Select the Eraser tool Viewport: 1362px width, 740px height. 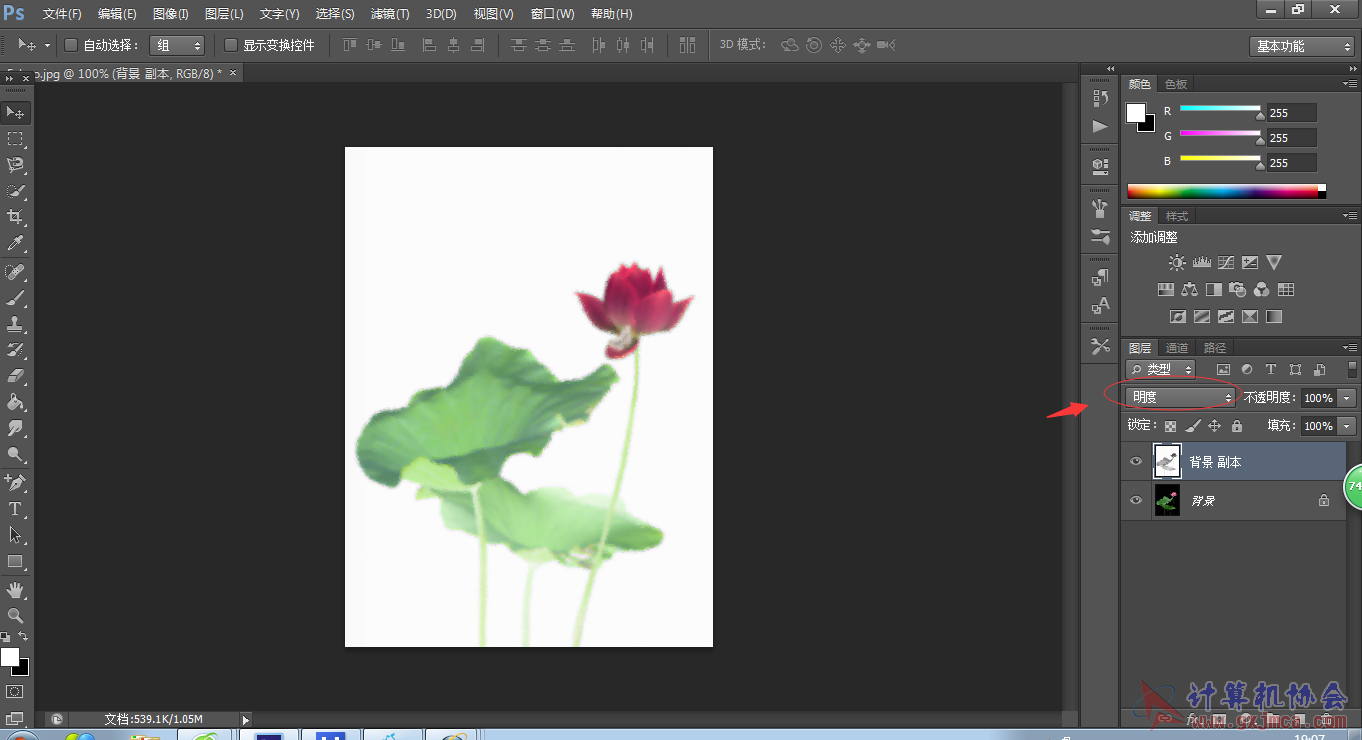[15, 376]
